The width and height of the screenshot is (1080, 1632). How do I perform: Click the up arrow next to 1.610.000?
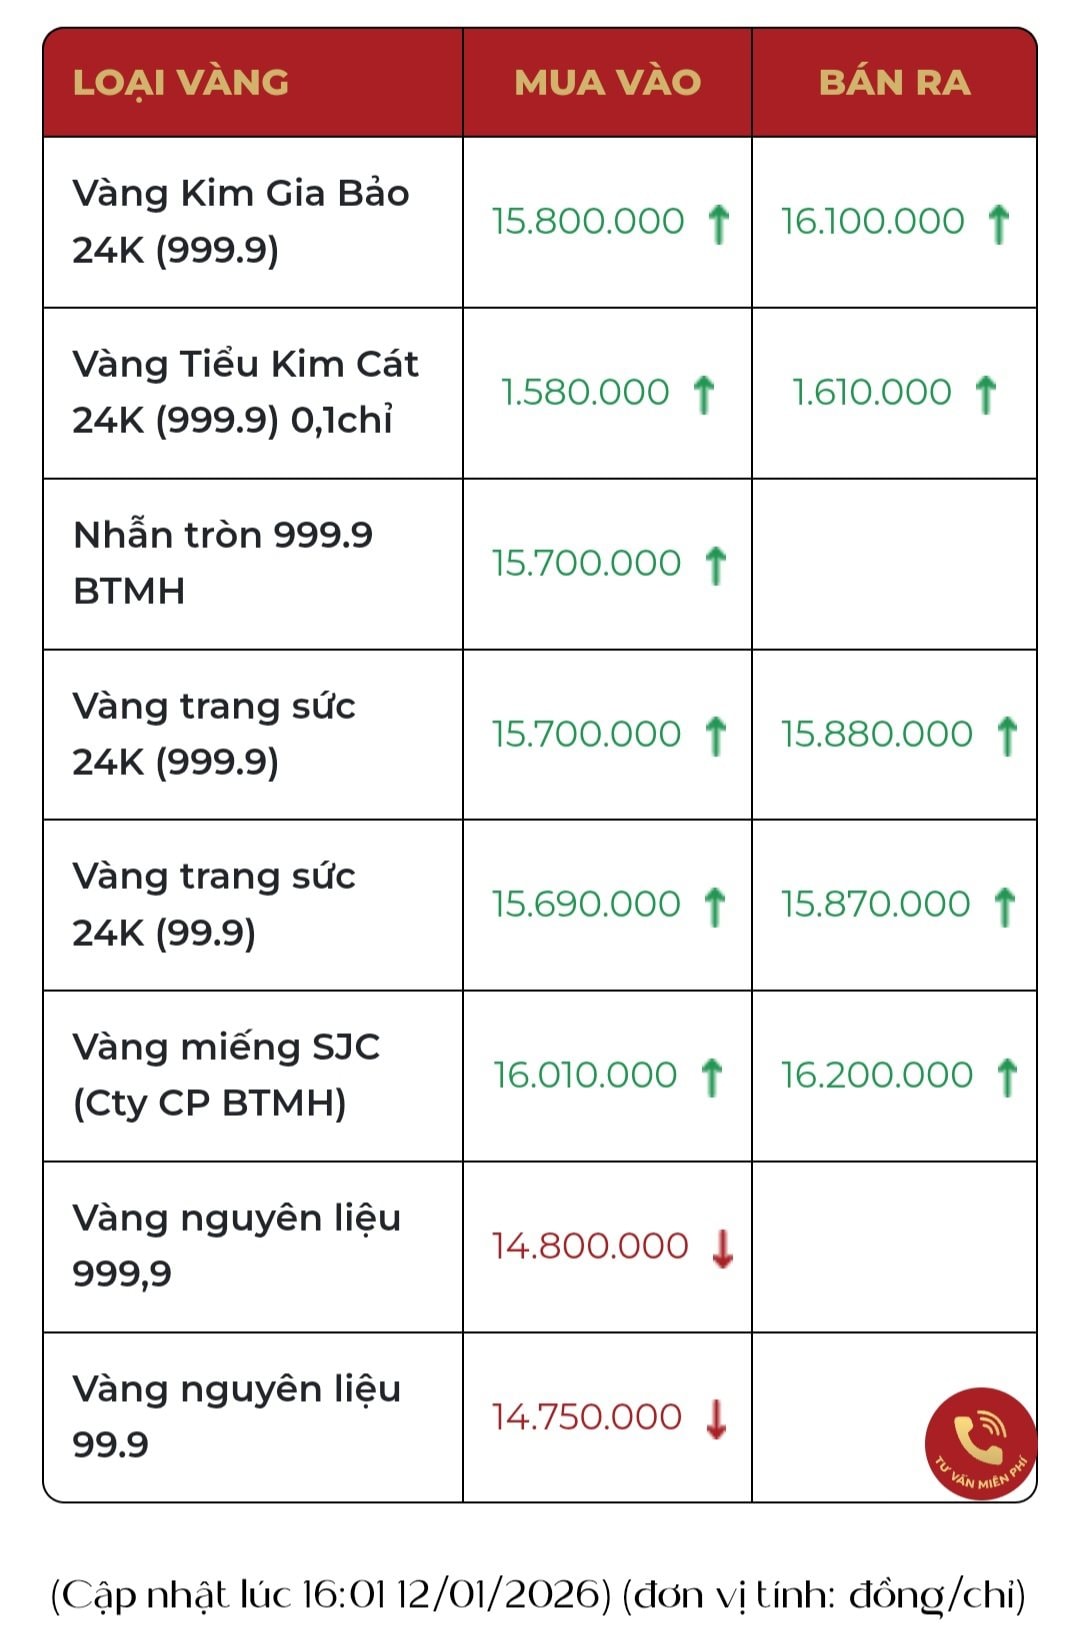coord(986,394)
